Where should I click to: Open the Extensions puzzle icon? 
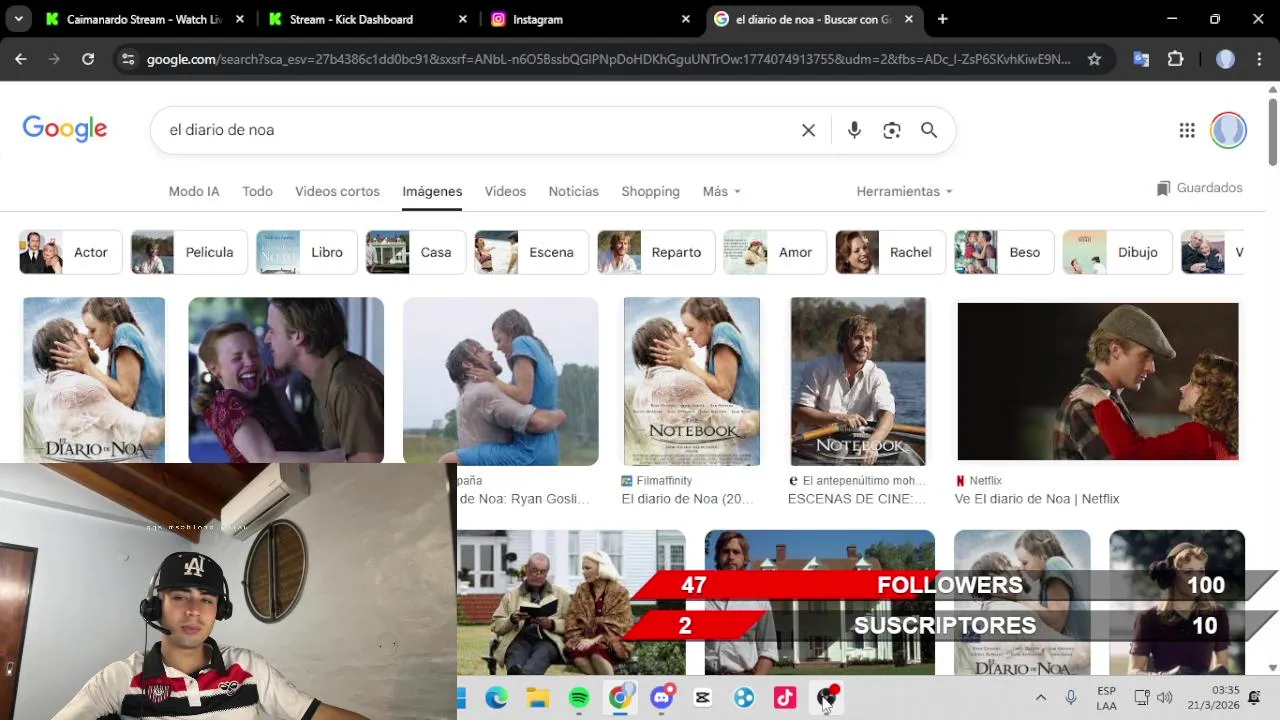point(1176,59)
